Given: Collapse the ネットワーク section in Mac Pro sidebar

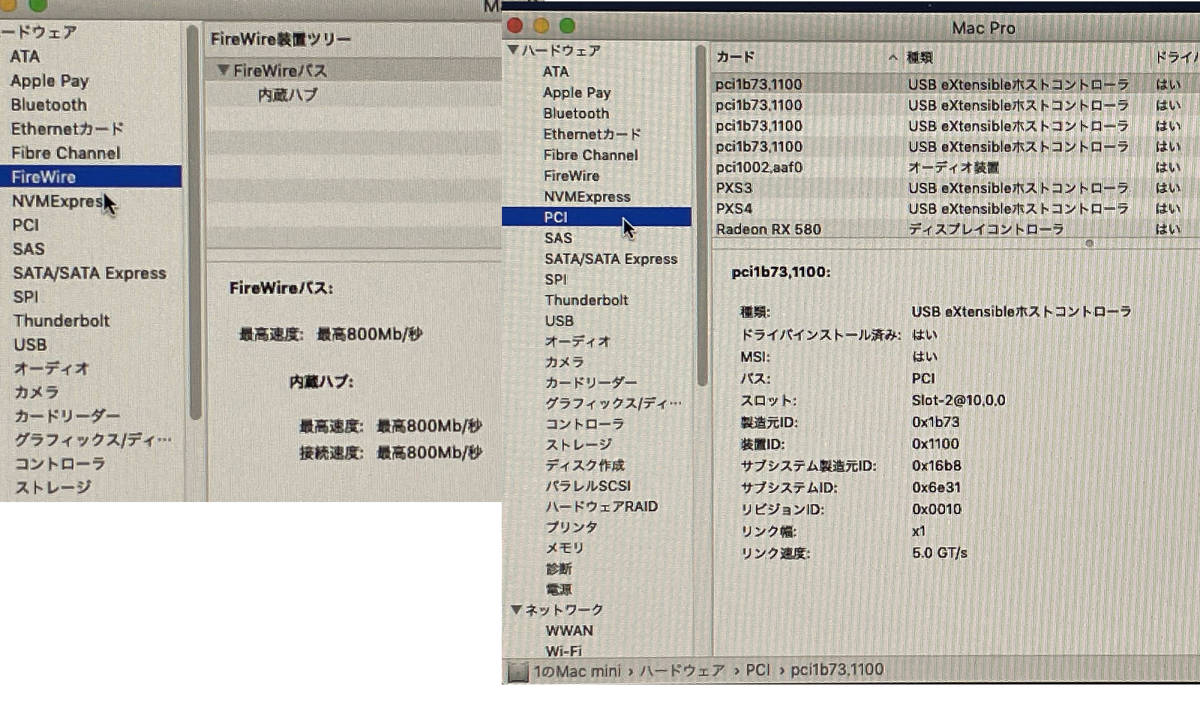Looking at the screenshot, I should (x=516, y=609).
